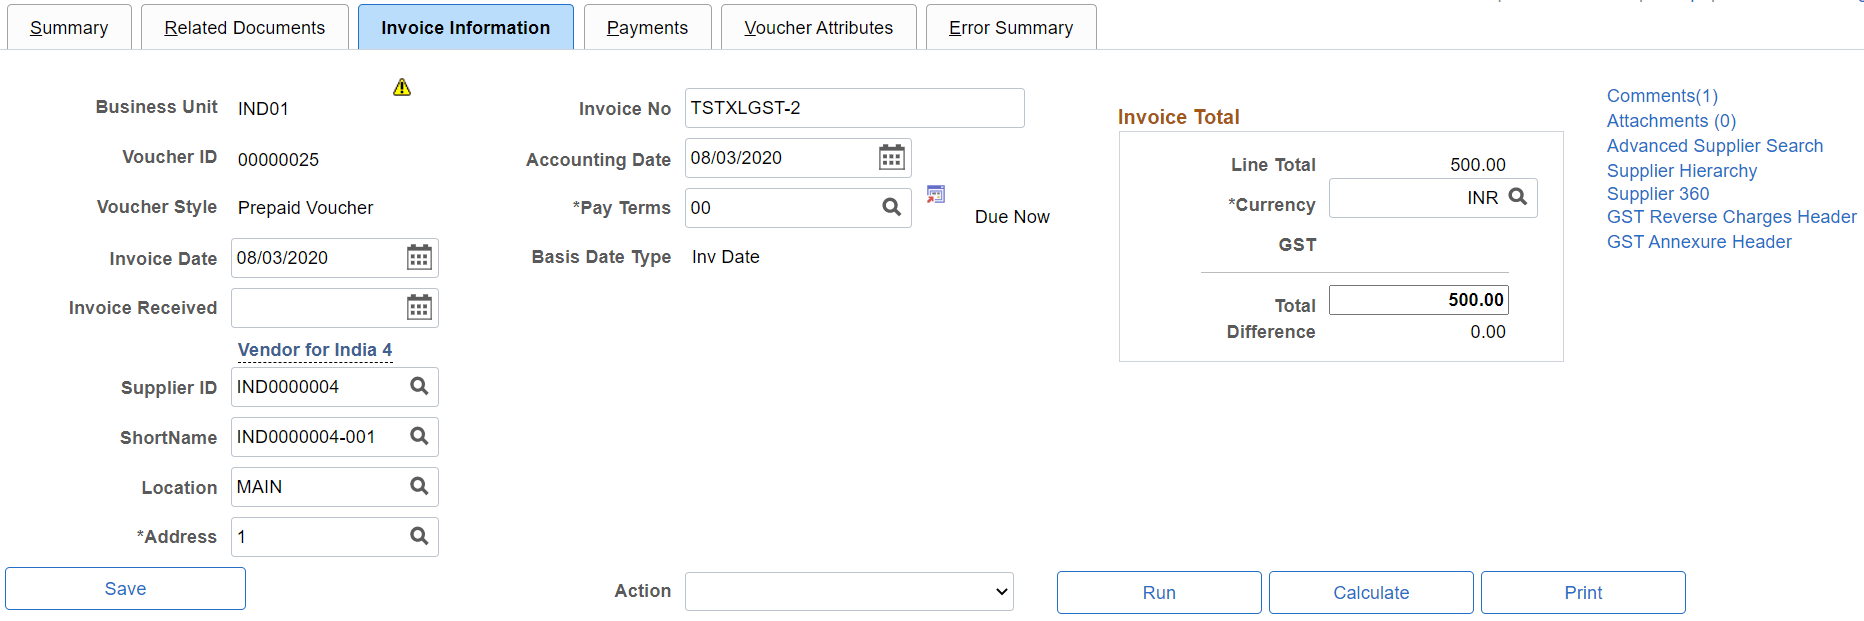Screen dimensions: 1864x621
Task: Open the Invoice Date calendar picker
Action: (419, 257)
